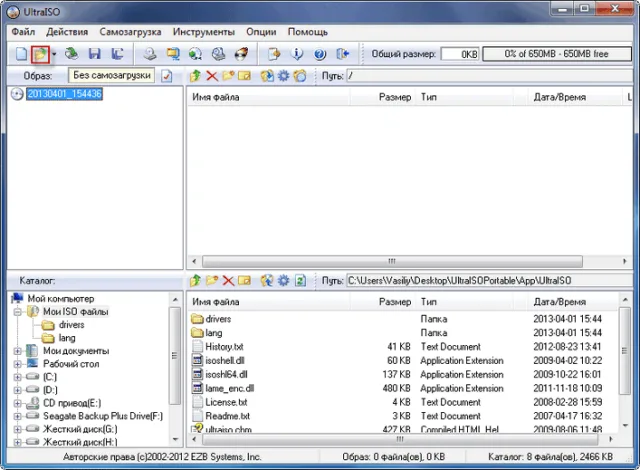Image resolution: width=640 pixels, height=470 pixels.
Task: Click the 650MB capacity progress bar
Action: click(x=557, y=54)
